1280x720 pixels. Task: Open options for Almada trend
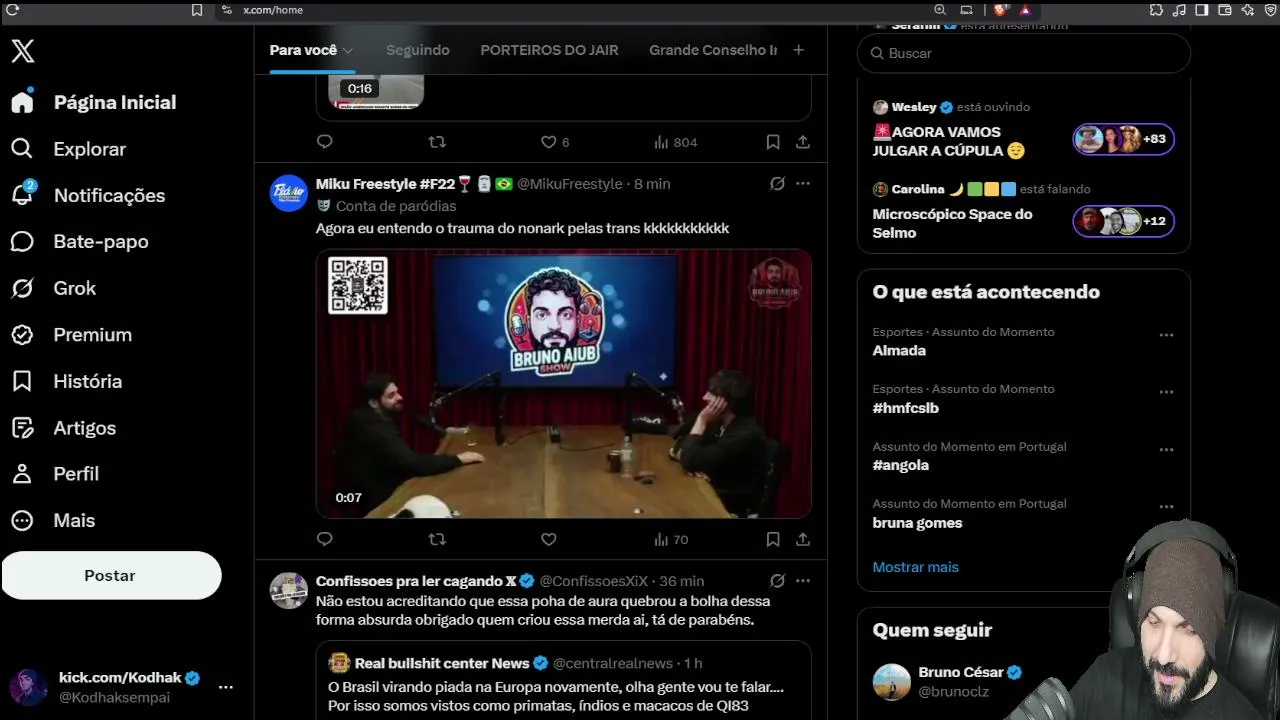[1166, 335]
